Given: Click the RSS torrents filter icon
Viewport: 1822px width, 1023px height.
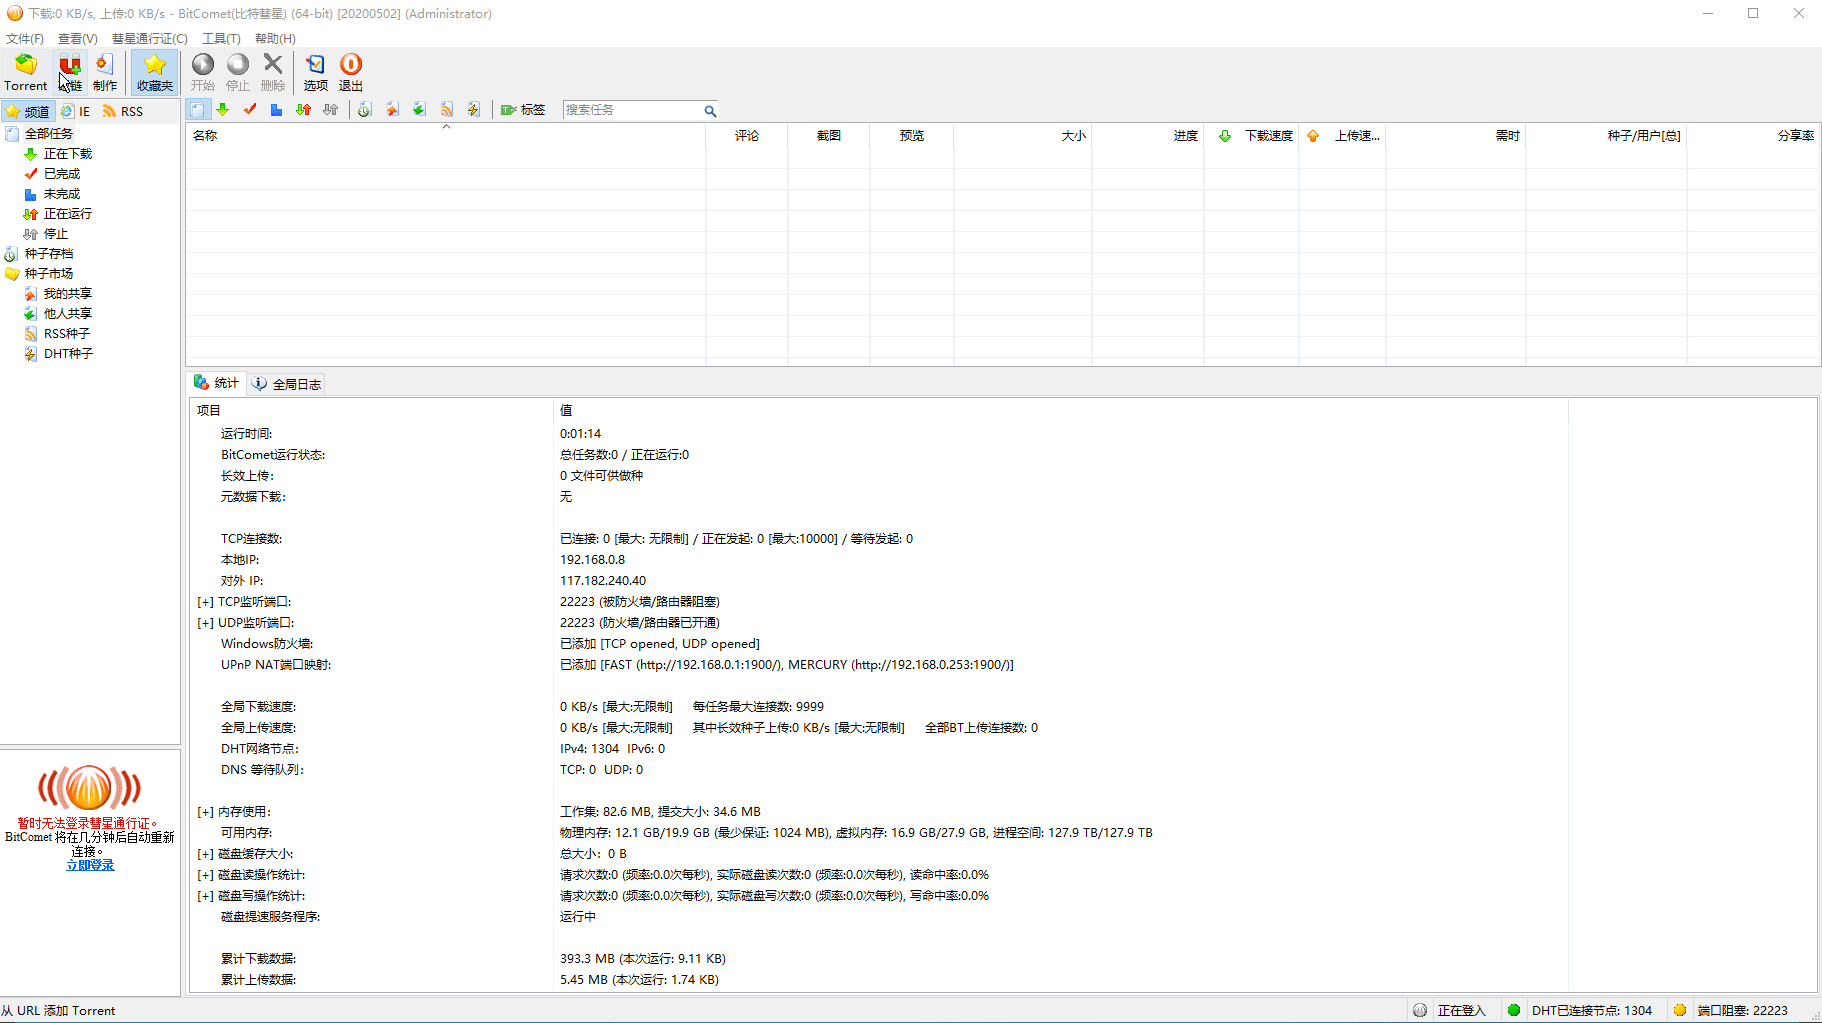Looking at the screenshot, I should [446, 110].
